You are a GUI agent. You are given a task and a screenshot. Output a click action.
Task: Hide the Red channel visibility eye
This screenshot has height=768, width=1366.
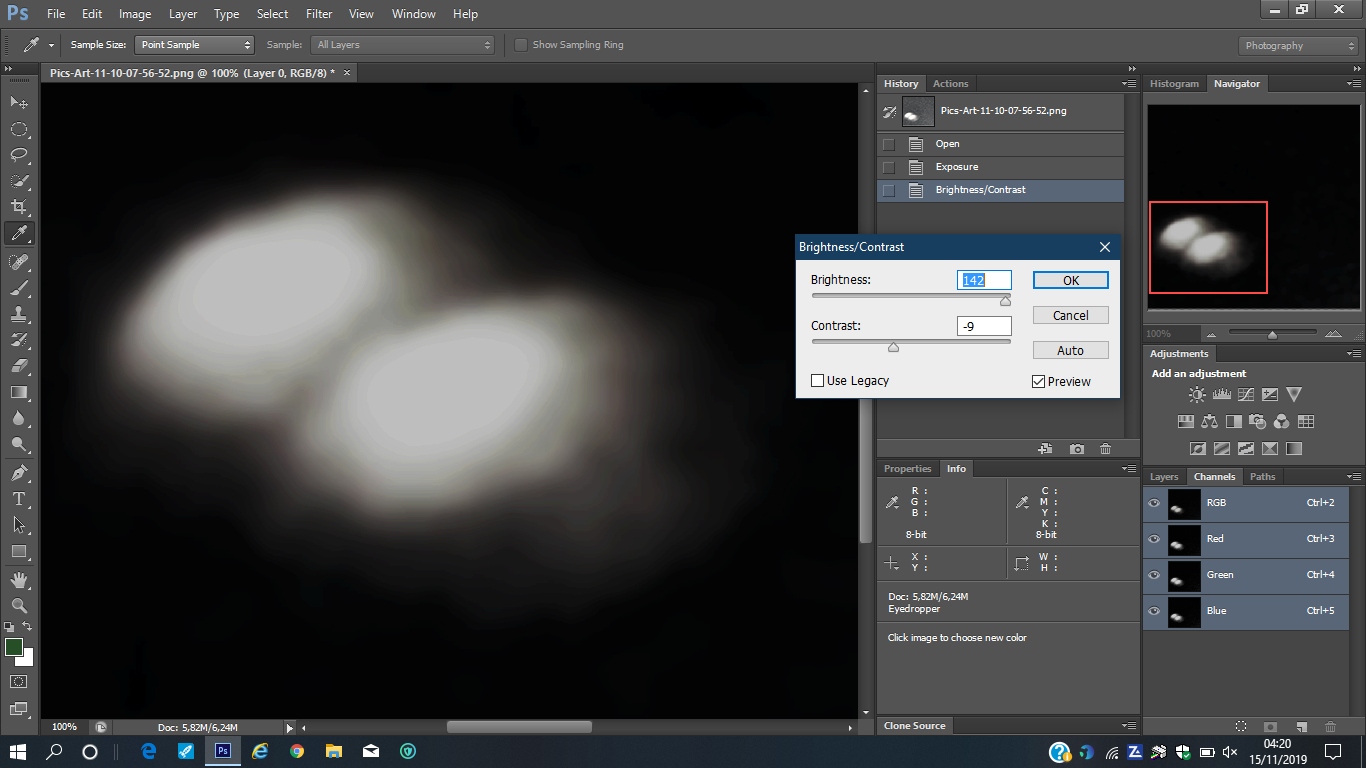(x=1154, y=539)
